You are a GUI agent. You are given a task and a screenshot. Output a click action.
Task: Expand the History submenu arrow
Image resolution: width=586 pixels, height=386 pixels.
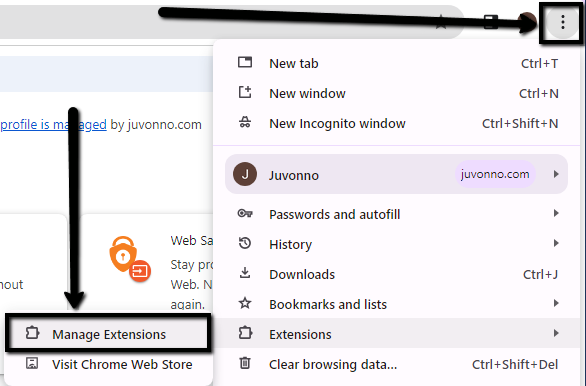(x=556, y=243)
